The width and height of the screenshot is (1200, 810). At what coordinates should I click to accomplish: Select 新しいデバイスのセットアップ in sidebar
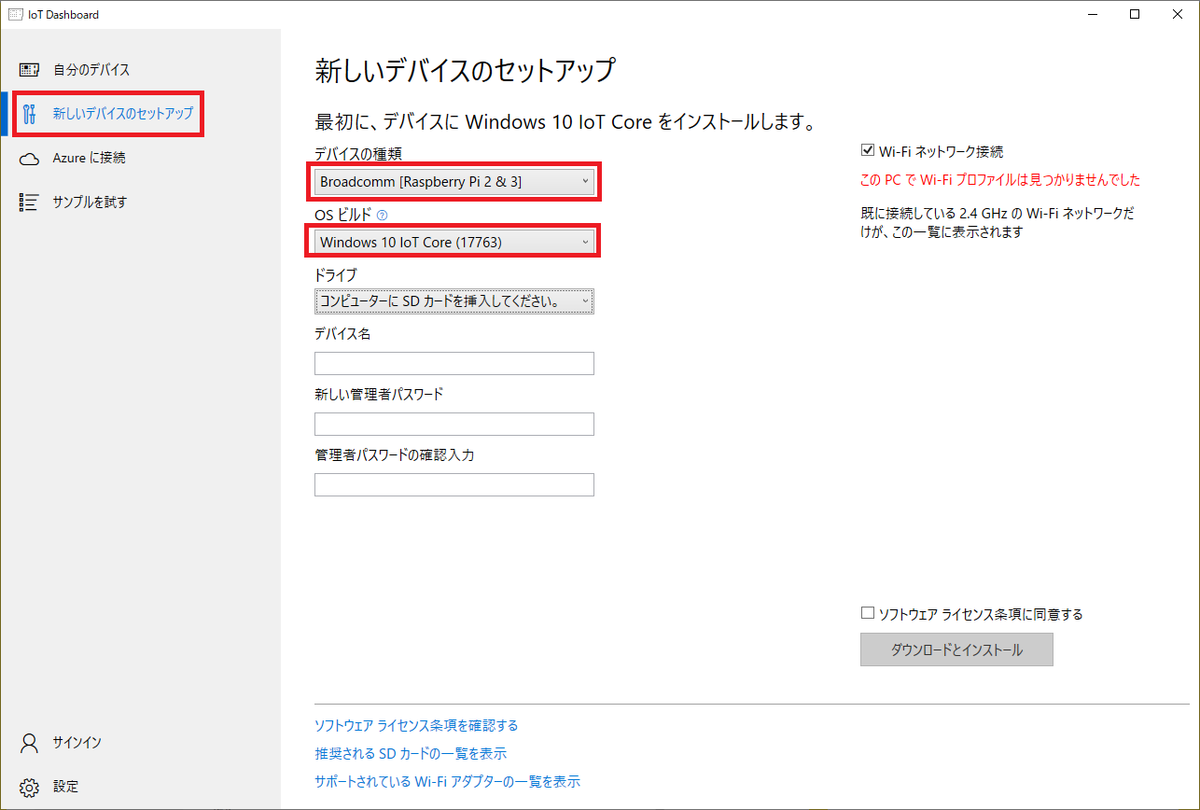[x=140, y=114]
